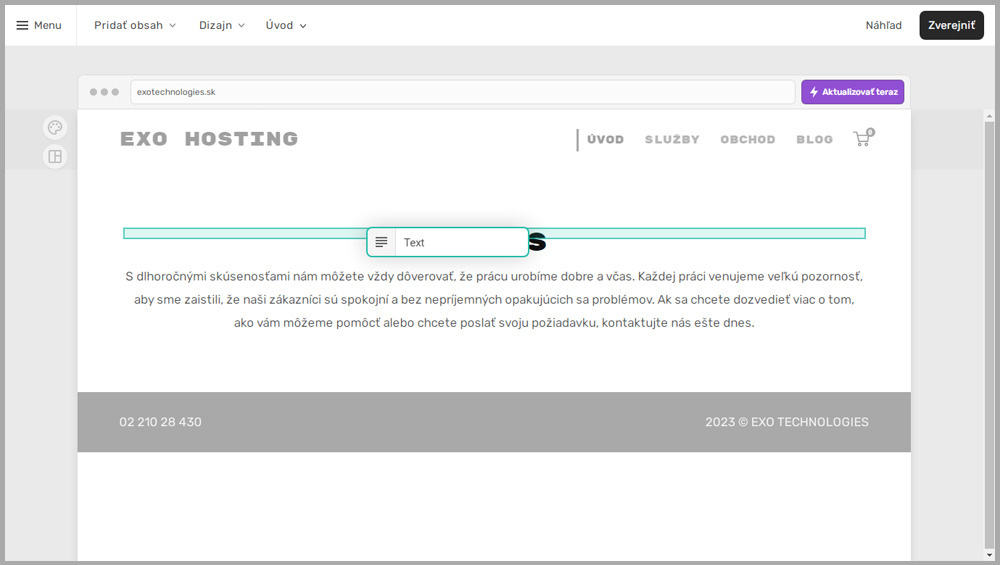This screenshot has height=565, width=1000.
Task: Select the ÚVOD navigation item
Action: click(x=605, y=140)
